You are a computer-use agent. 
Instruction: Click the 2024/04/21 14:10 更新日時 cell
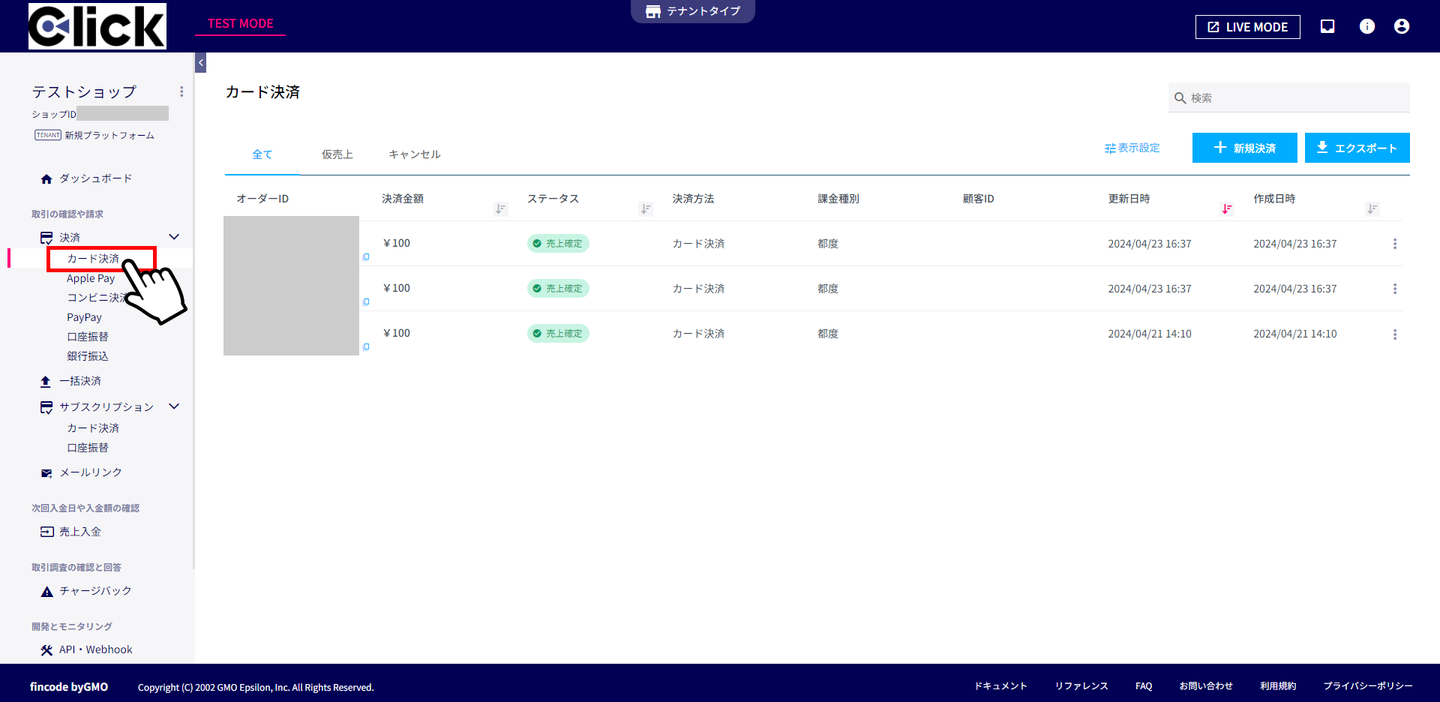coord(1149,334)
